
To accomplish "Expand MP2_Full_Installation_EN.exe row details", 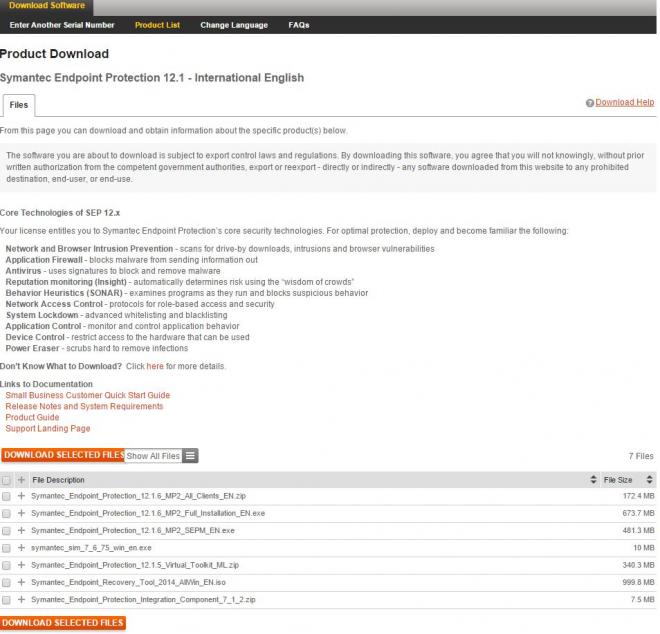I will (21, 513).
